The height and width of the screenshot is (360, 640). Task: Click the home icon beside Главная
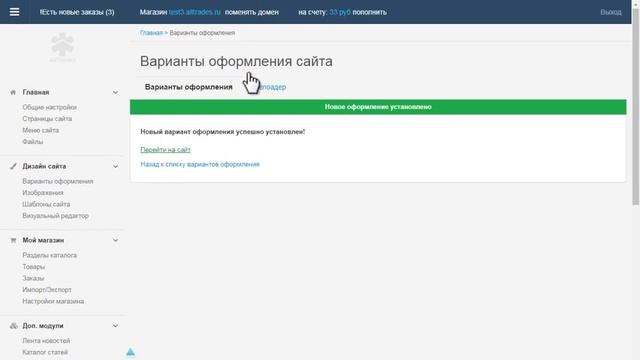click(x=13, y=92)
